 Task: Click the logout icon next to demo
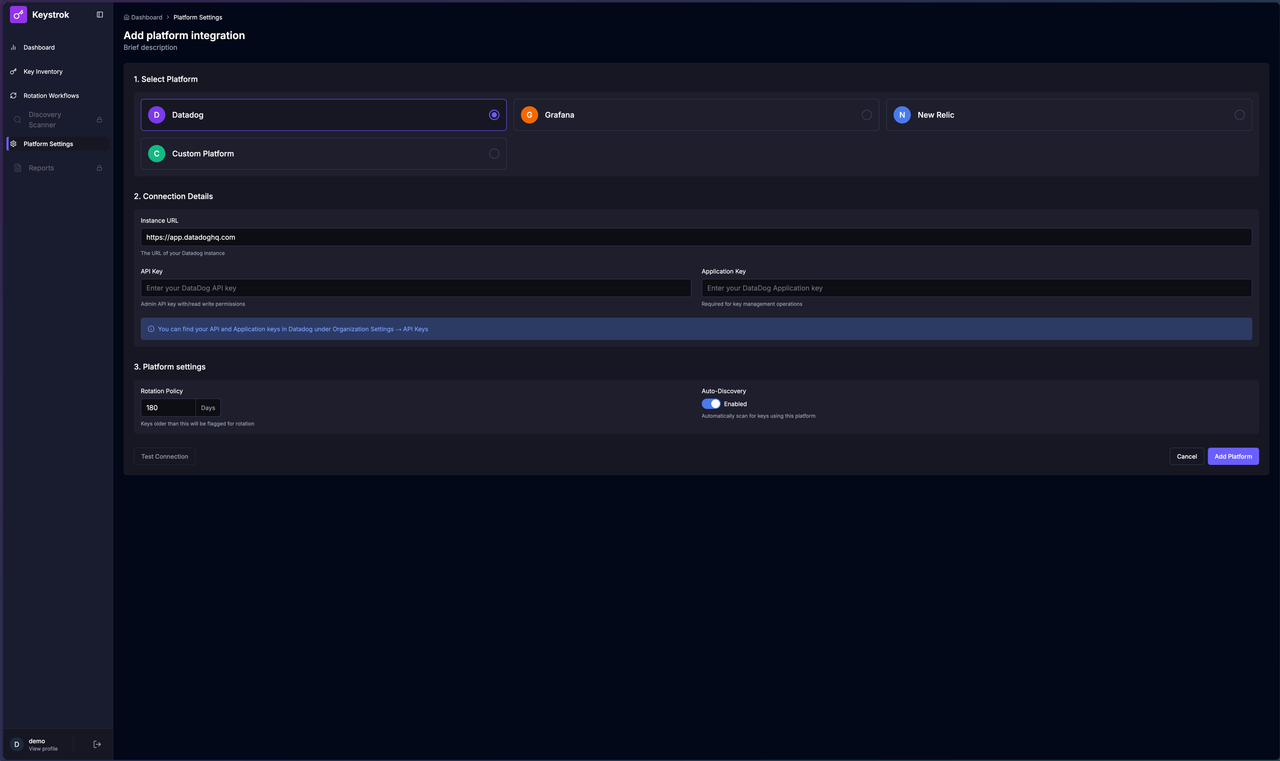coord(97,744)
